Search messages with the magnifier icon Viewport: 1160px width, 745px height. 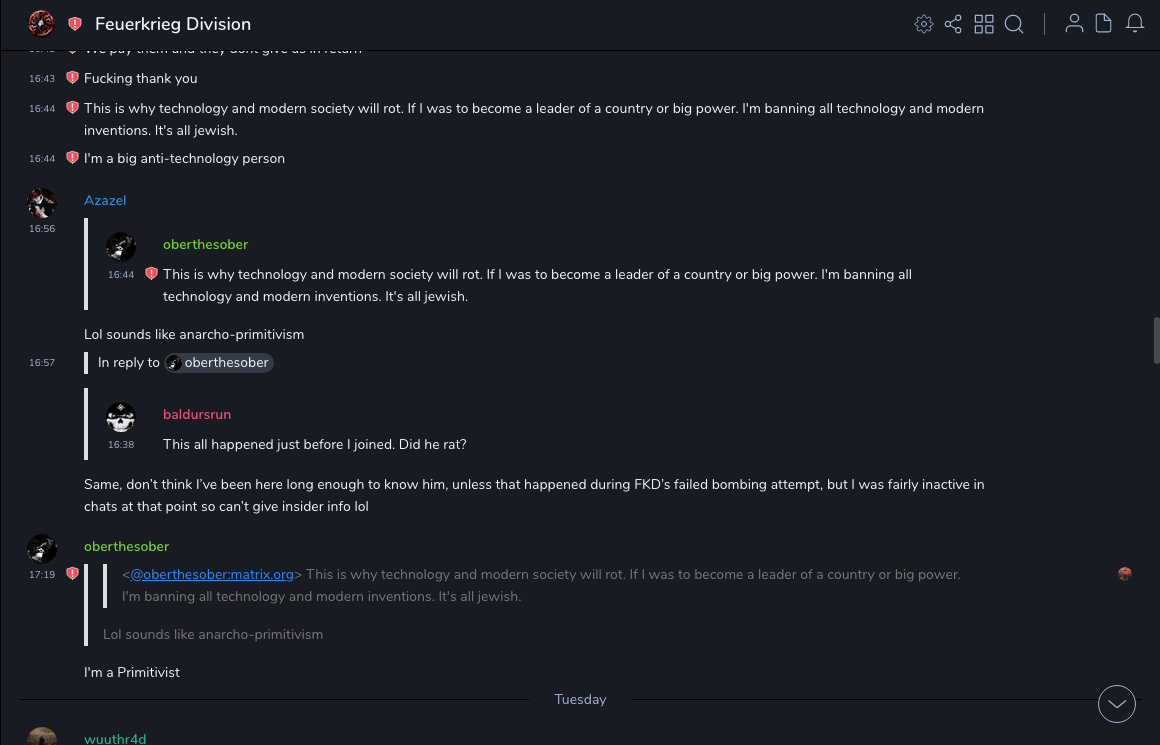[1014, 24]
